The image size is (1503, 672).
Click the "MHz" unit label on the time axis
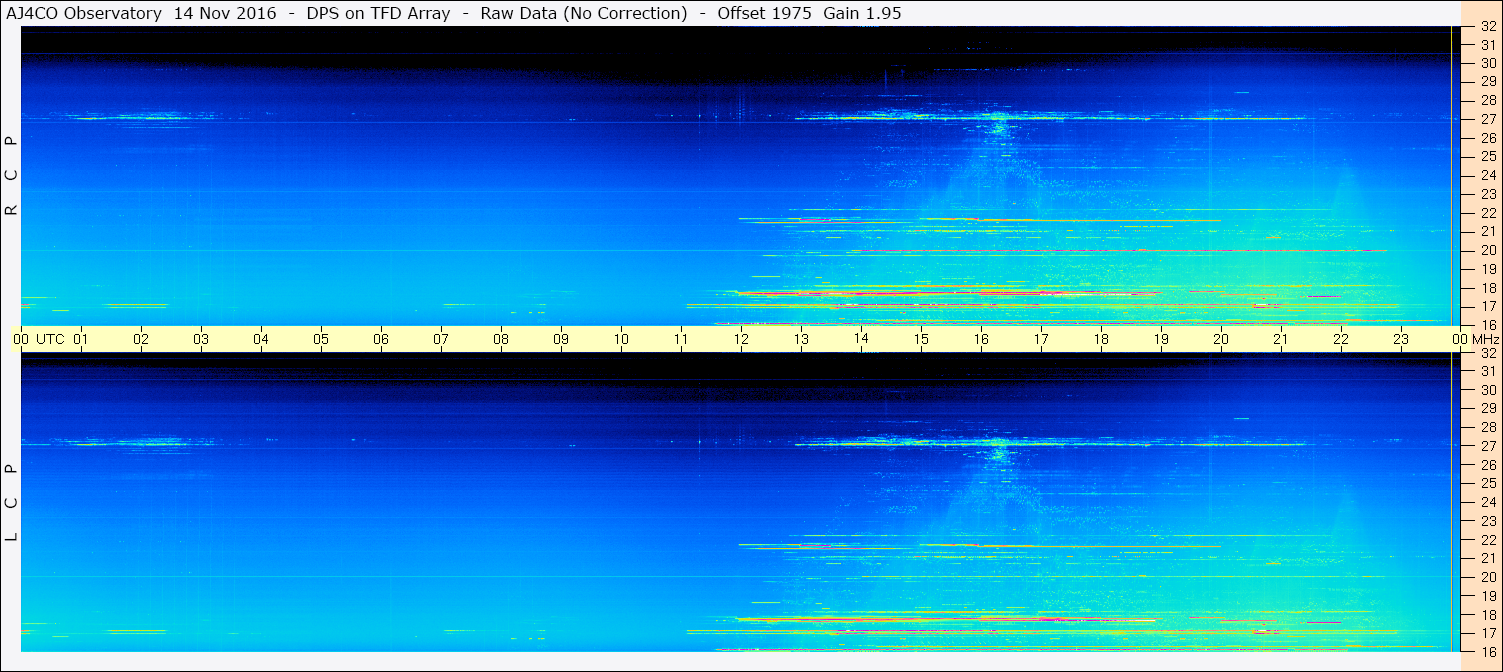(1484, 339)
